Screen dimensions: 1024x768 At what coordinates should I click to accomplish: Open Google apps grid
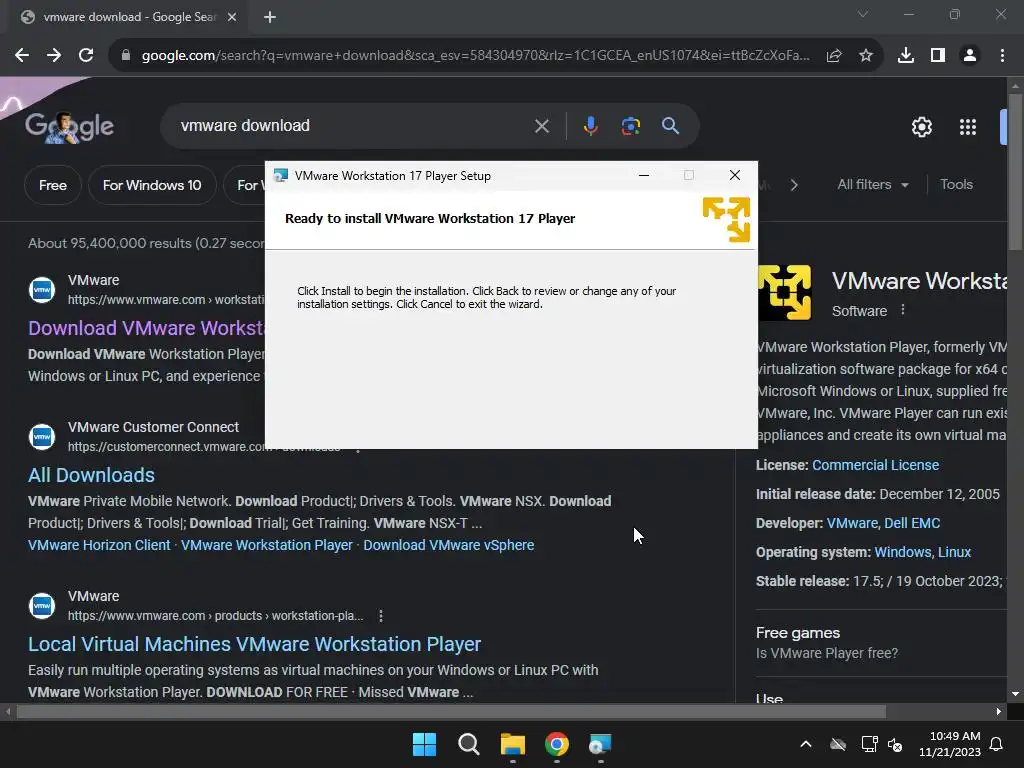(968, 127)
